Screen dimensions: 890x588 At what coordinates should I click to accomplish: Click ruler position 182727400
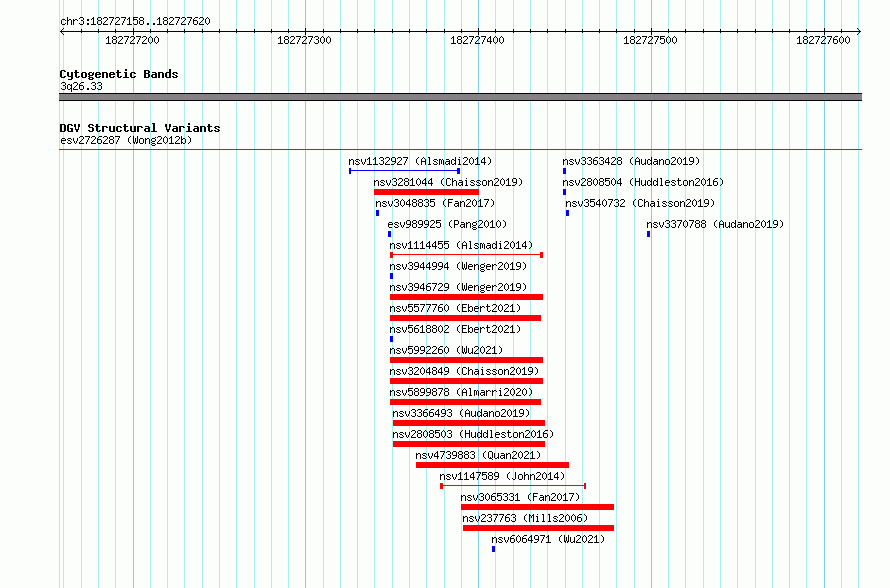pyautogui.click(x=477, y=40)
